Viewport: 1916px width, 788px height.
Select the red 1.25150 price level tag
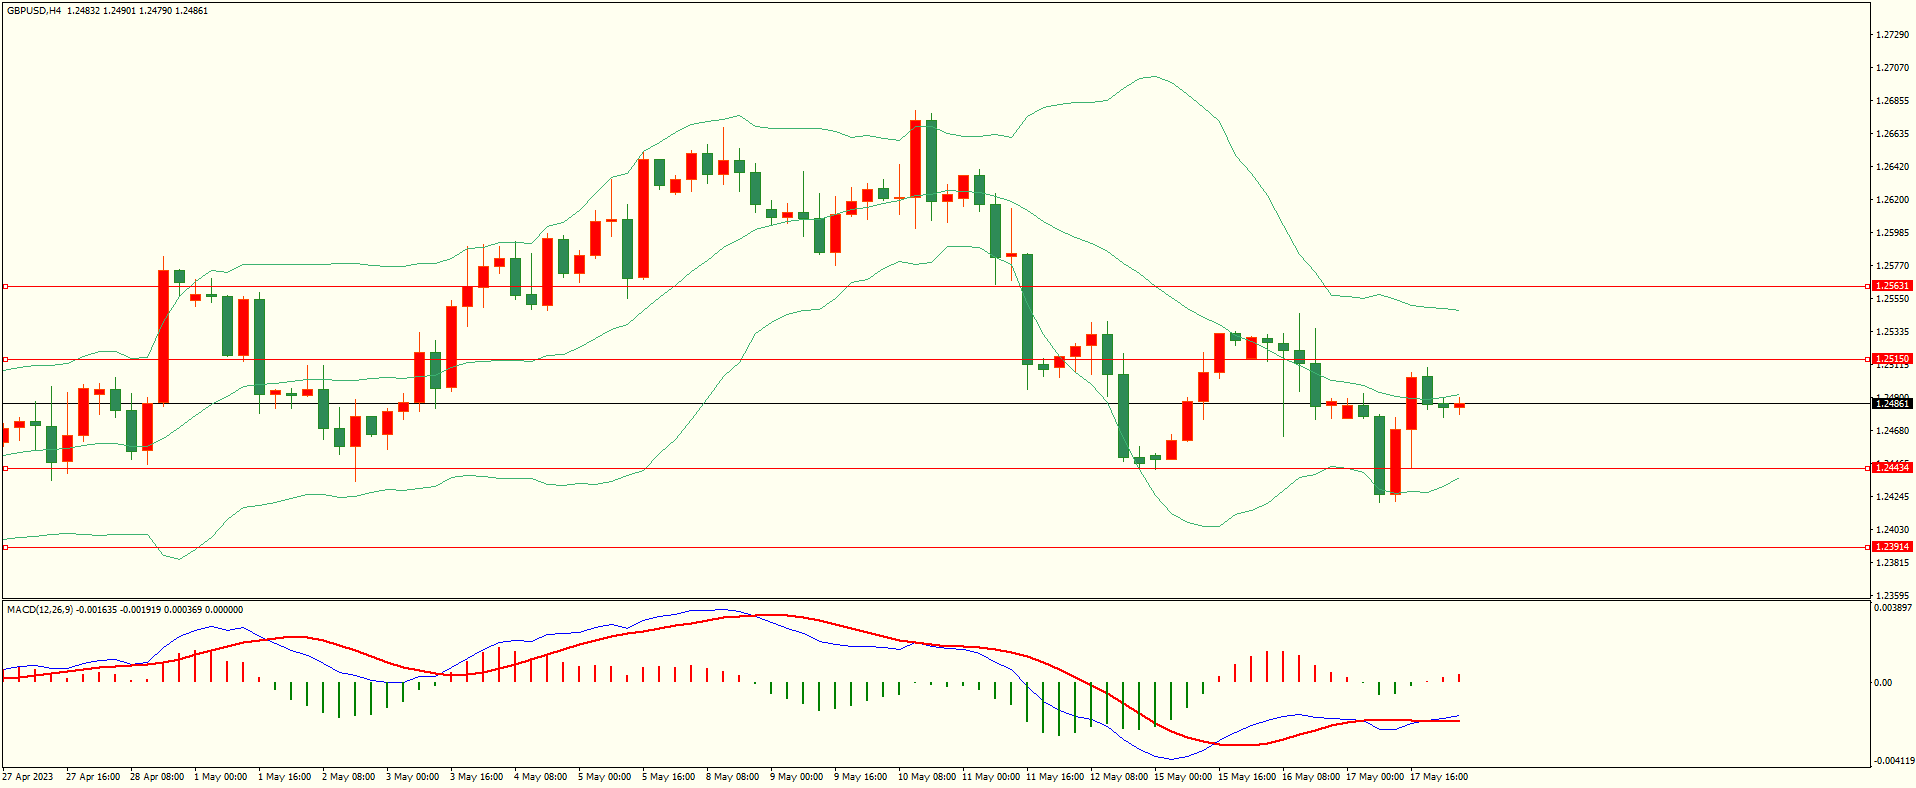click(1892, 359)
